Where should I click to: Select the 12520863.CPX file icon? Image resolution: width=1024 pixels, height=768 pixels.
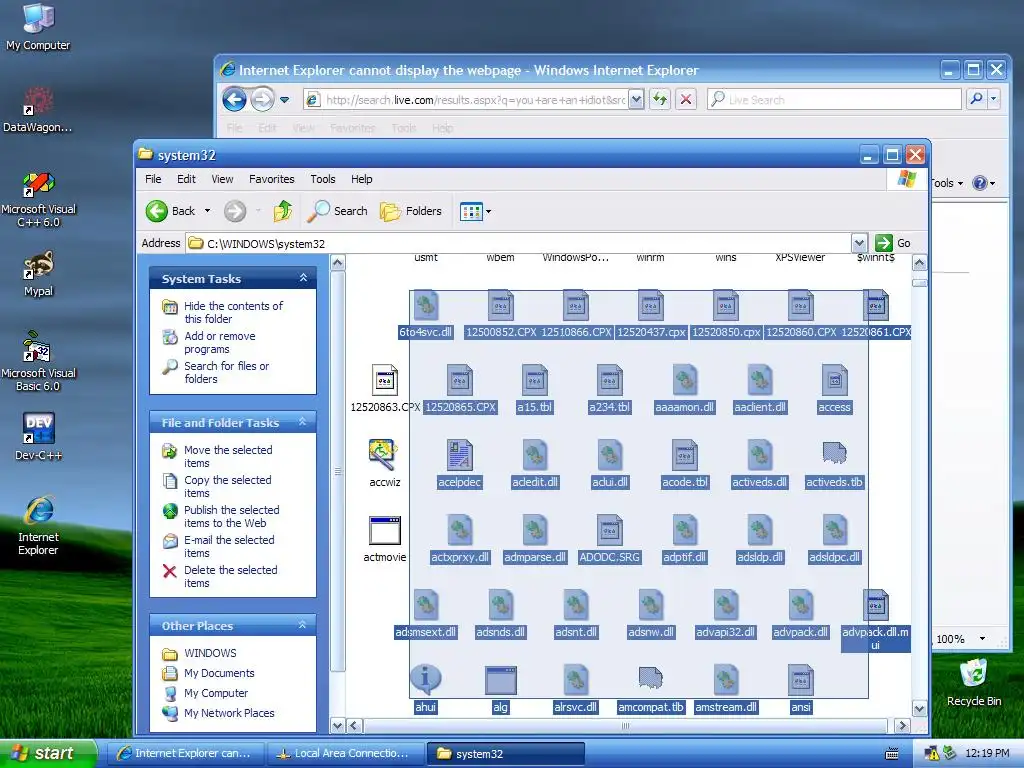coord(385,381)
